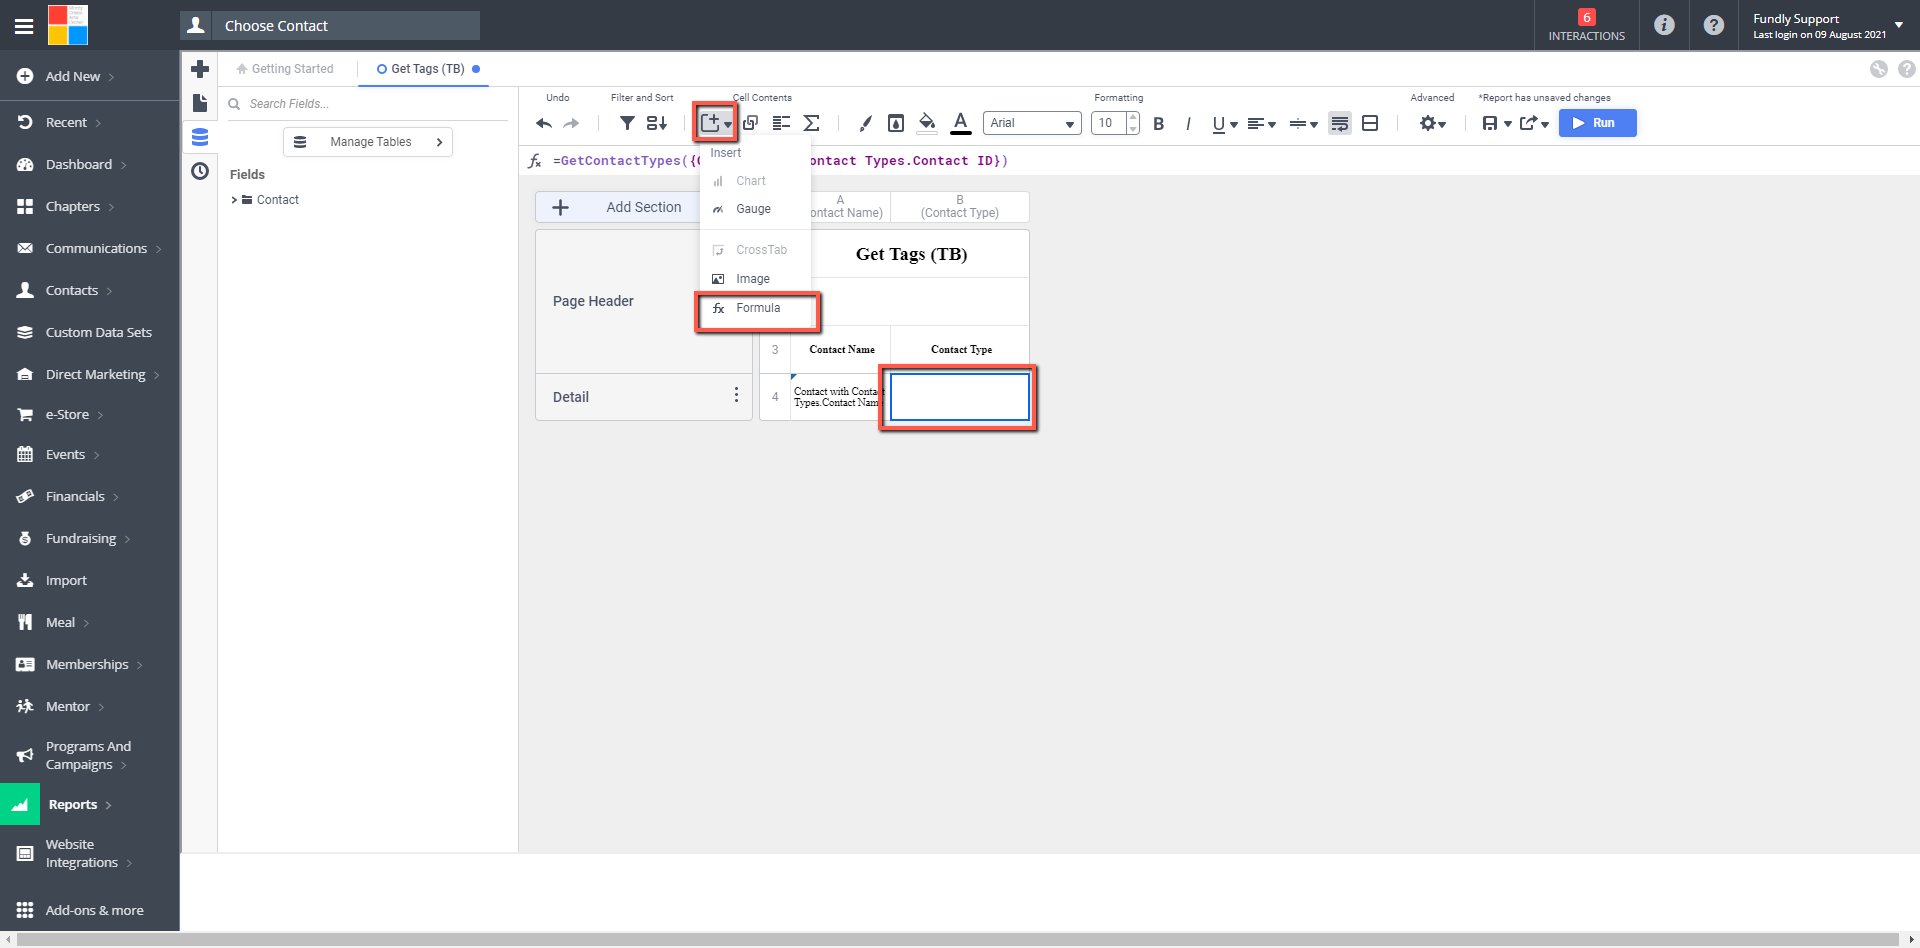Click the wrench tool icon near top right
The height and width of the screenshot is (948, 1920).
[x=1879, y=69]
